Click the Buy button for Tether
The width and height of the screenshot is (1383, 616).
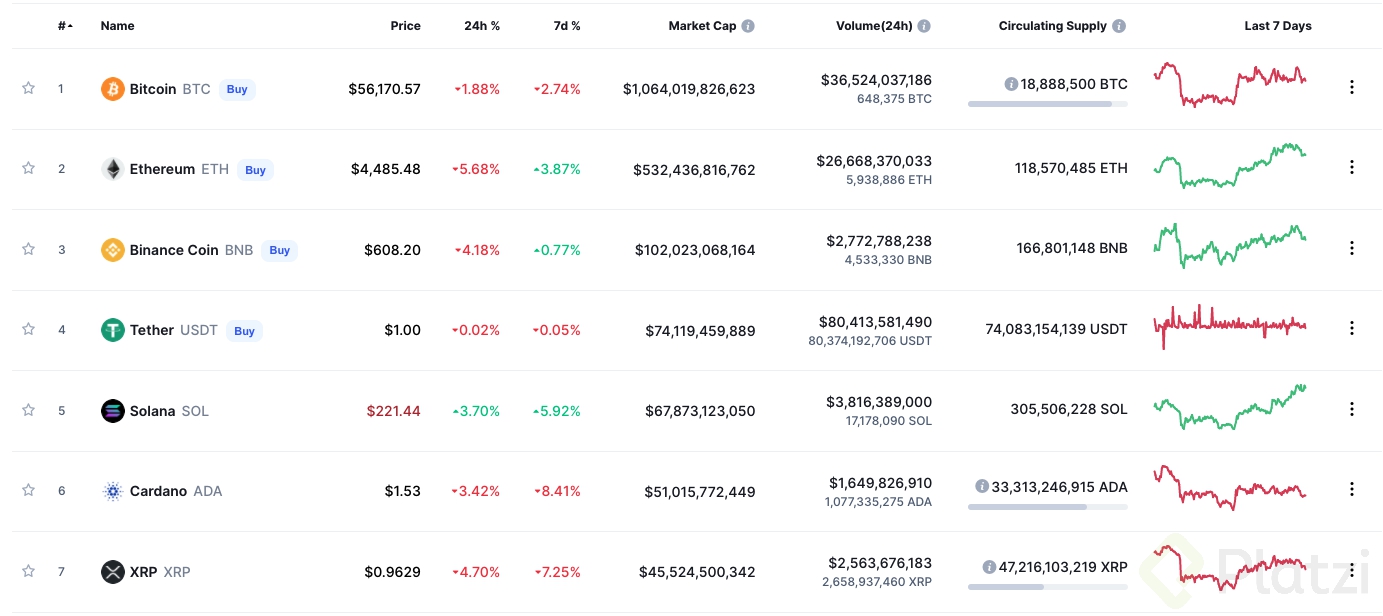tap(244, 331)
